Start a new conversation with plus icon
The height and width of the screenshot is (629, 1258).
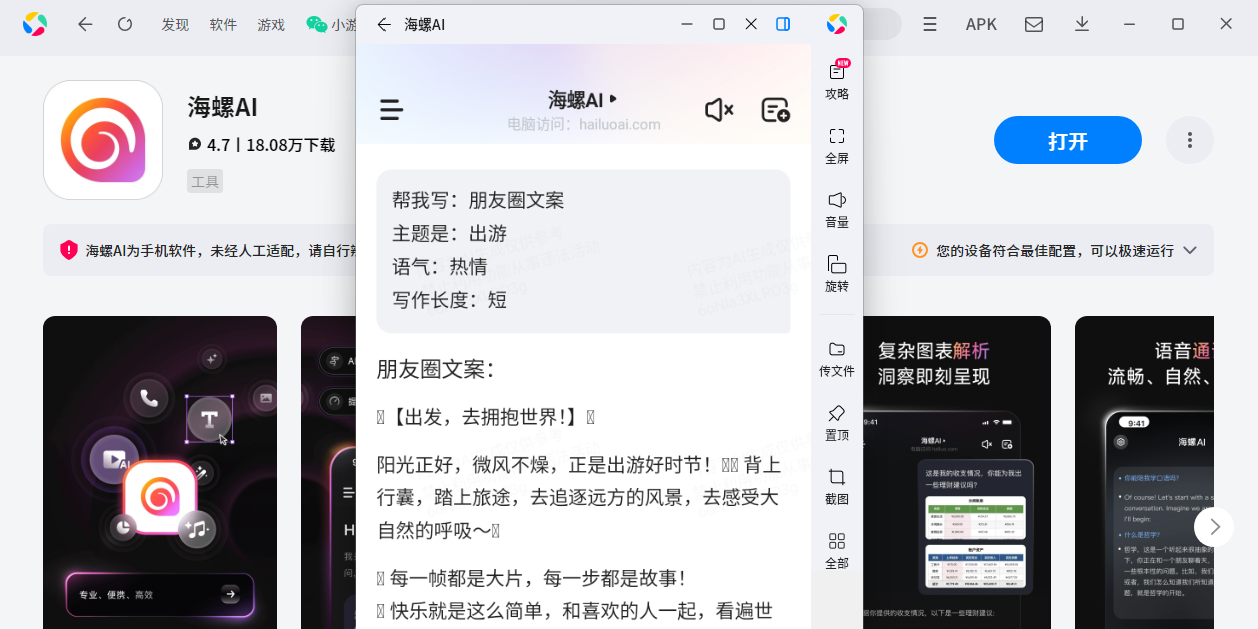(x=775, y=110)
